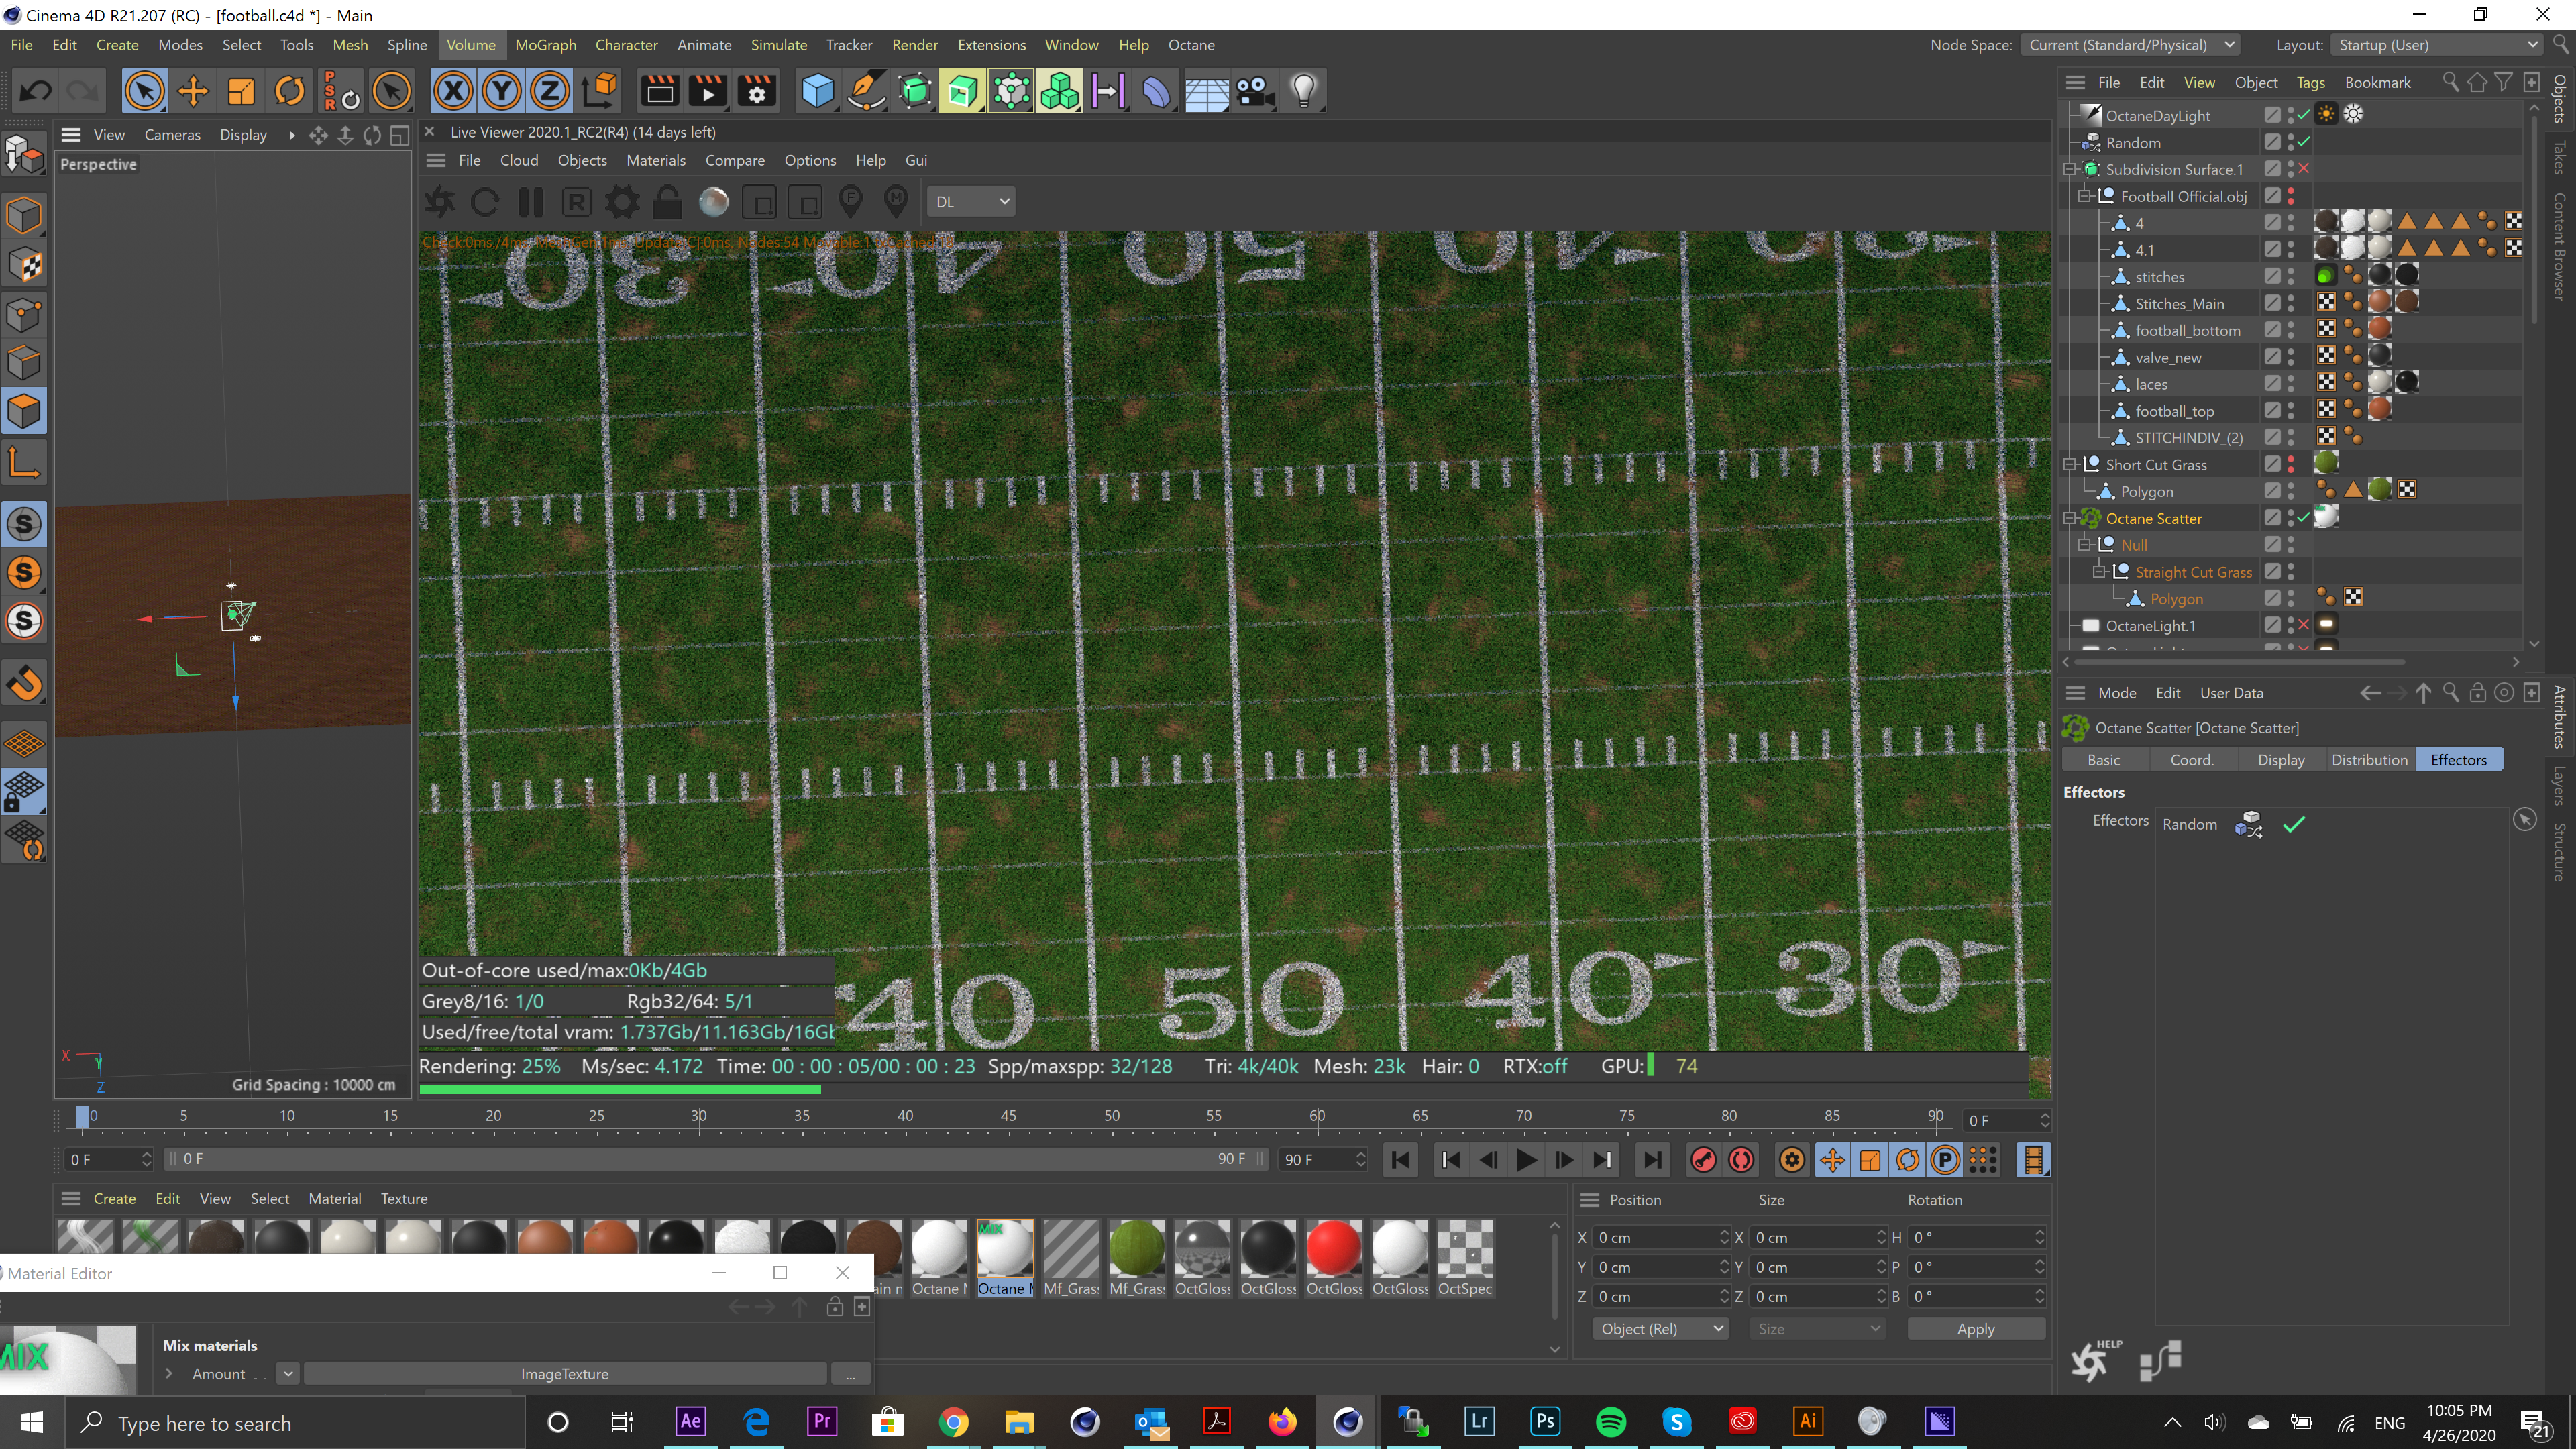Click the Record Active Objects button
Viewport: 2576px width, 1449px height.
point(1703,1159)
